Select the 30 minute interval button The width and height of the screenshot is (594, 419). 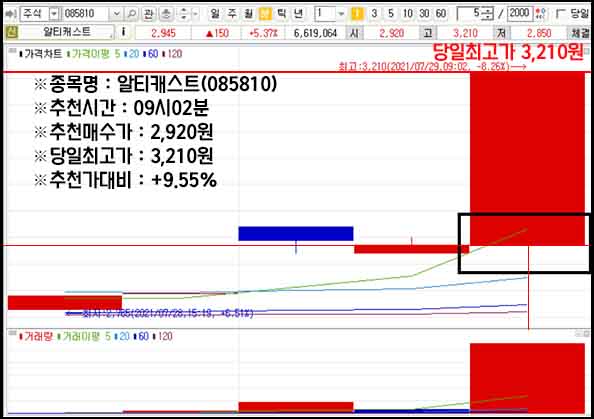coord(424,14)
